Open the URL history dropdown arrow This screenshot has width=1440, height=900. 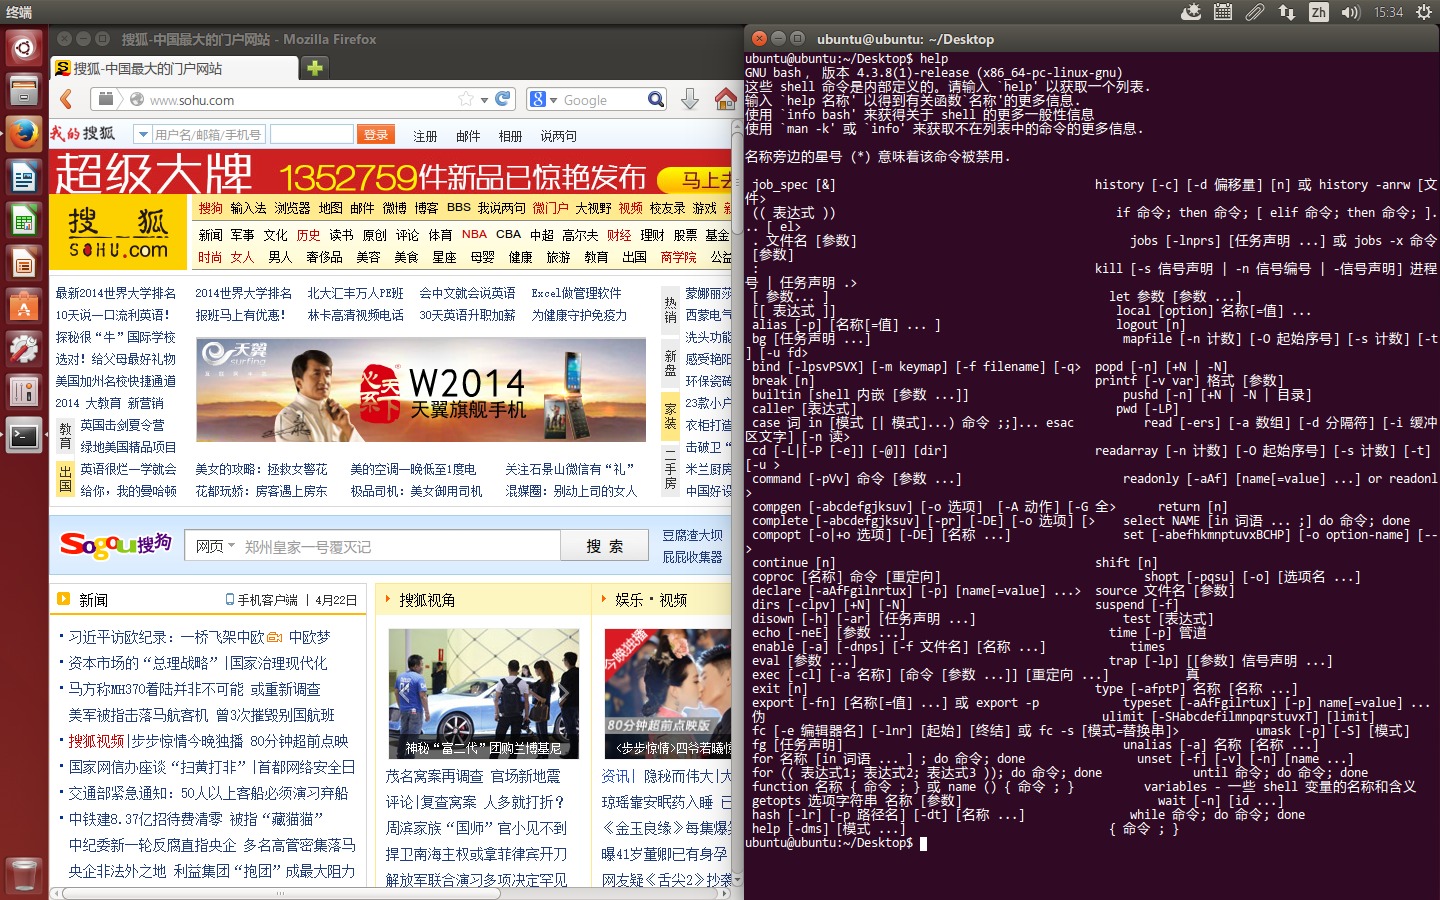484,99
